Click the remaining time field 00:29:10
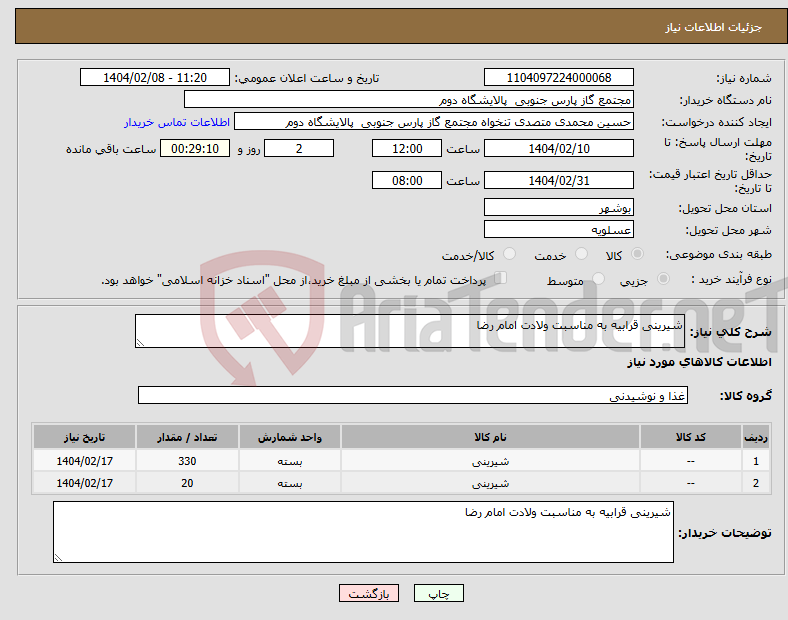Screen dimensions: 788x620 coord(195,148)
